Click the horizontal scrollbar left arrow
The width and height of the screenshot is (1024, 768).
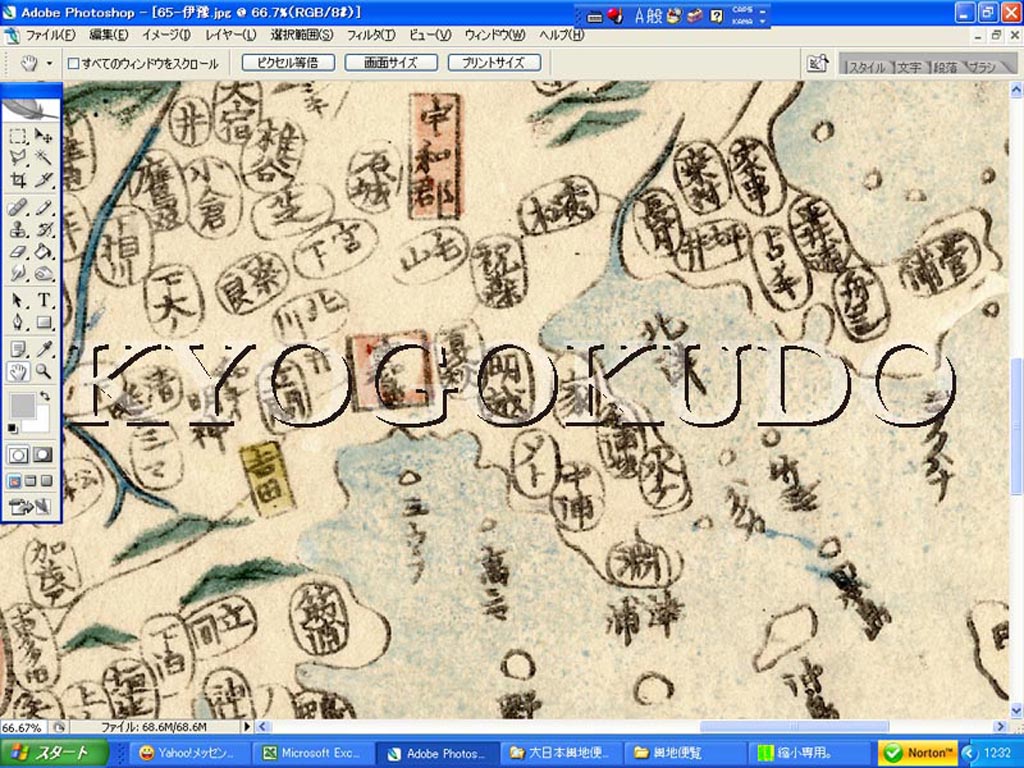click(x=263, y=726)
